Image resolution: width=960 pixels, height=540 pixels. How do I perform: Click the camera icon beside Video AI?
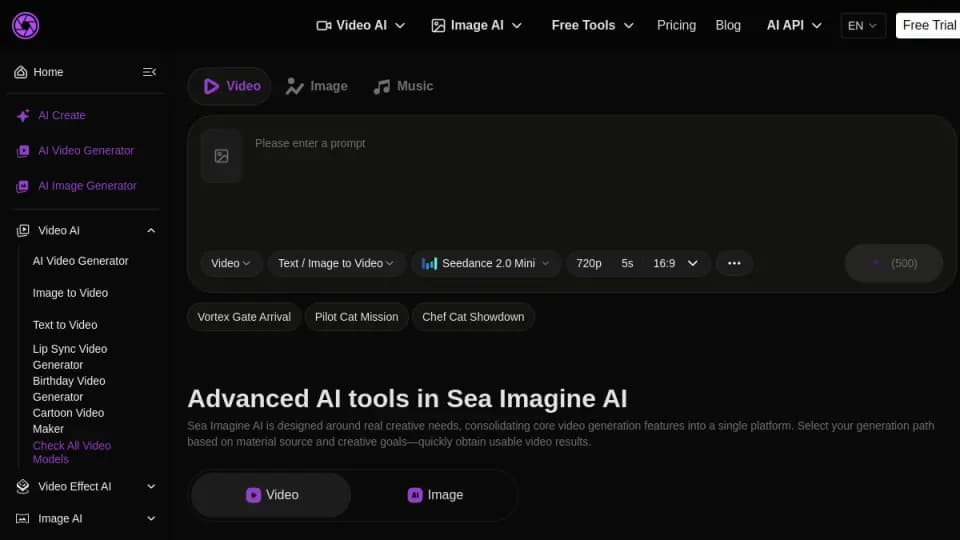coord(324,26)
